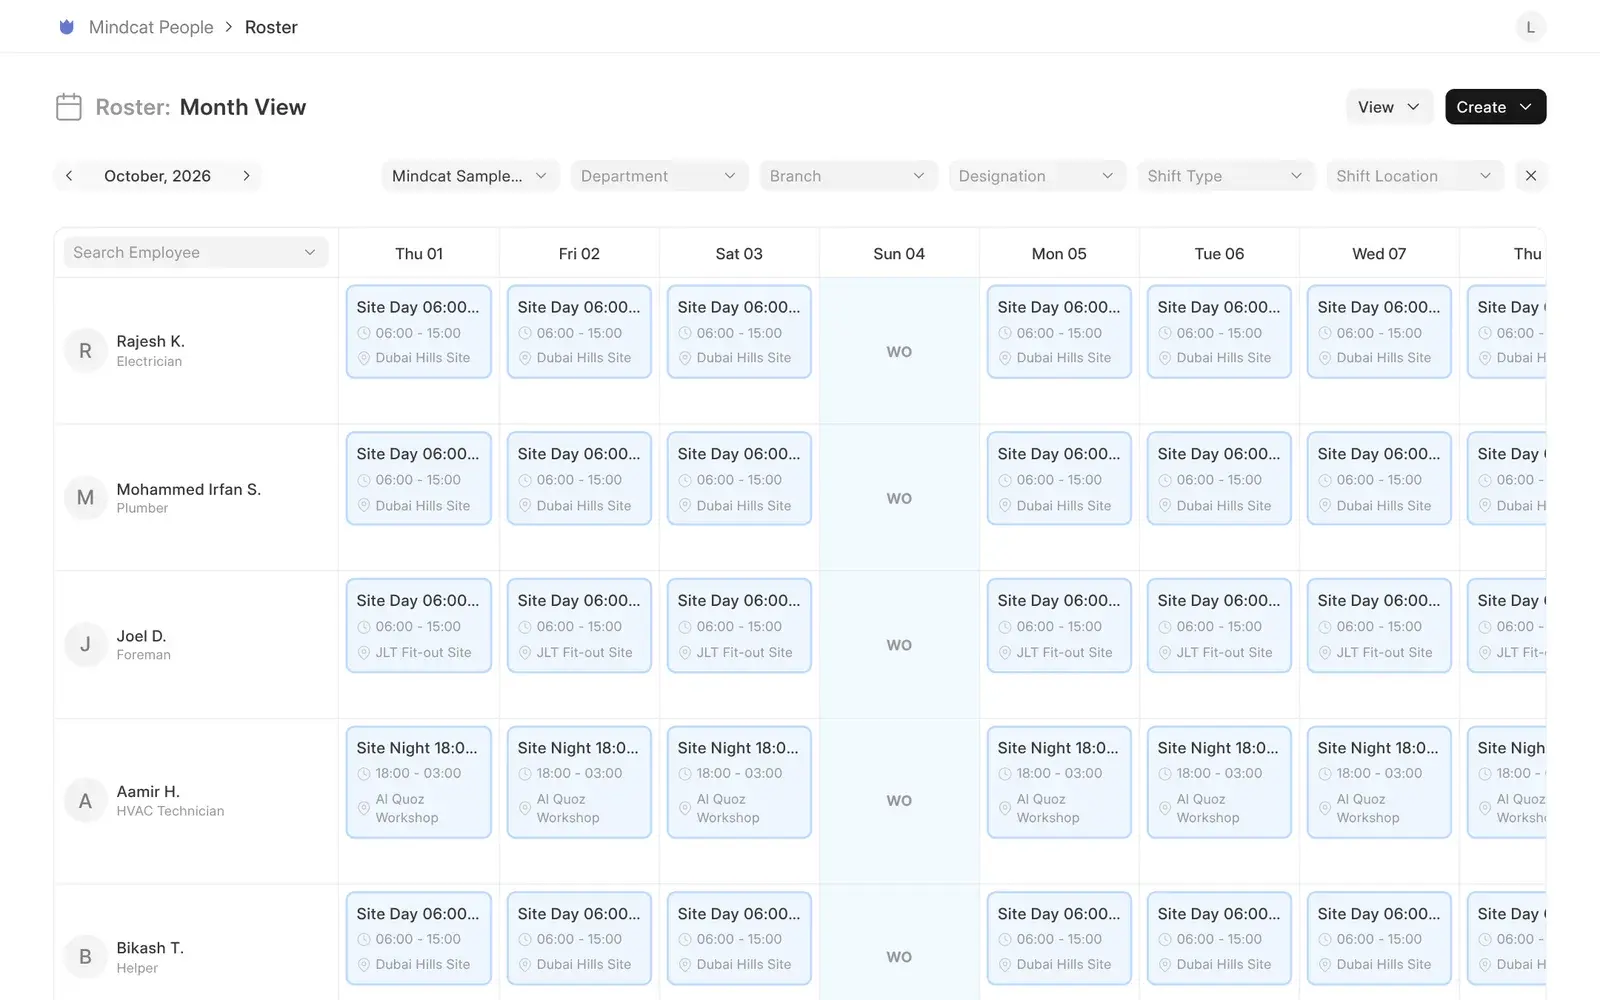Screen dimensions: 1600x1000
Task: Click October, 2026 month label
Action: pyautogui.click(x=157, y=176)
